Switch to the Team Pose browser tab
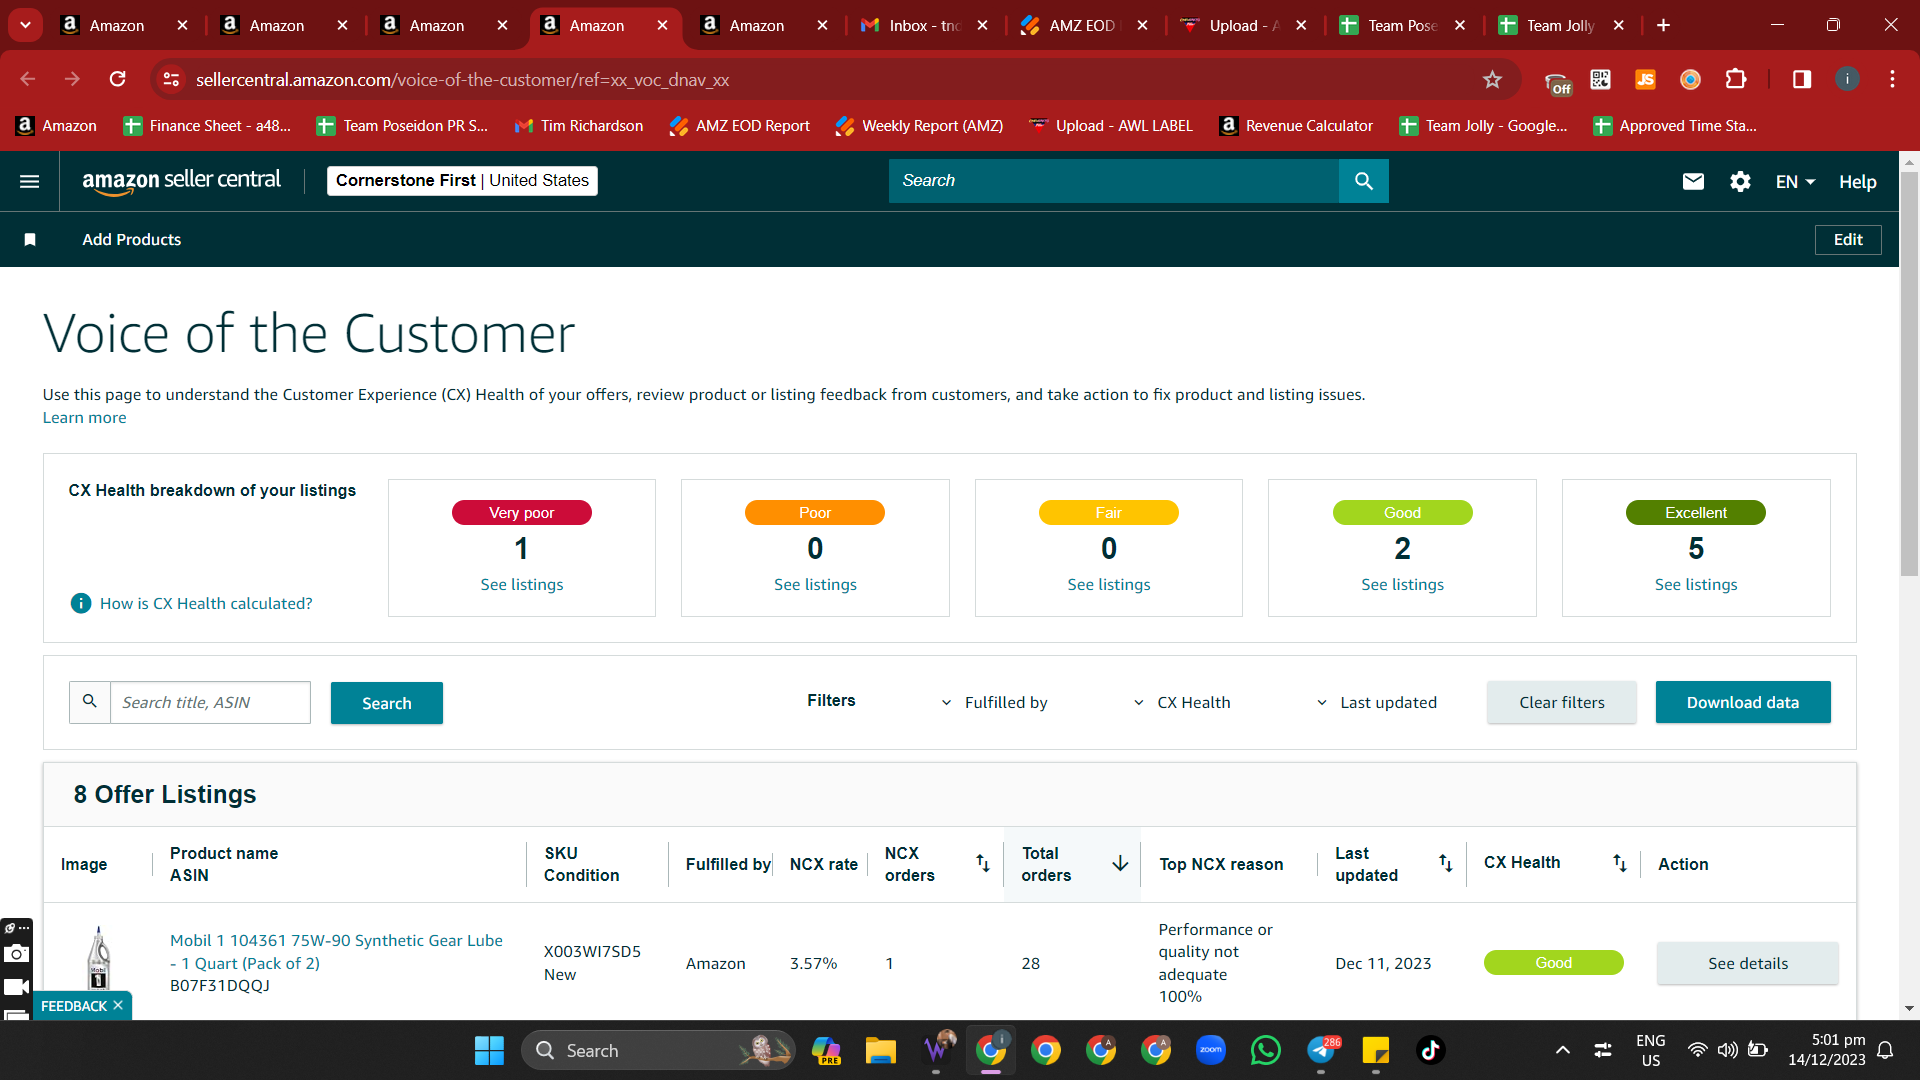This screenshot has height=1080, width=1920. pos(1404,25)
